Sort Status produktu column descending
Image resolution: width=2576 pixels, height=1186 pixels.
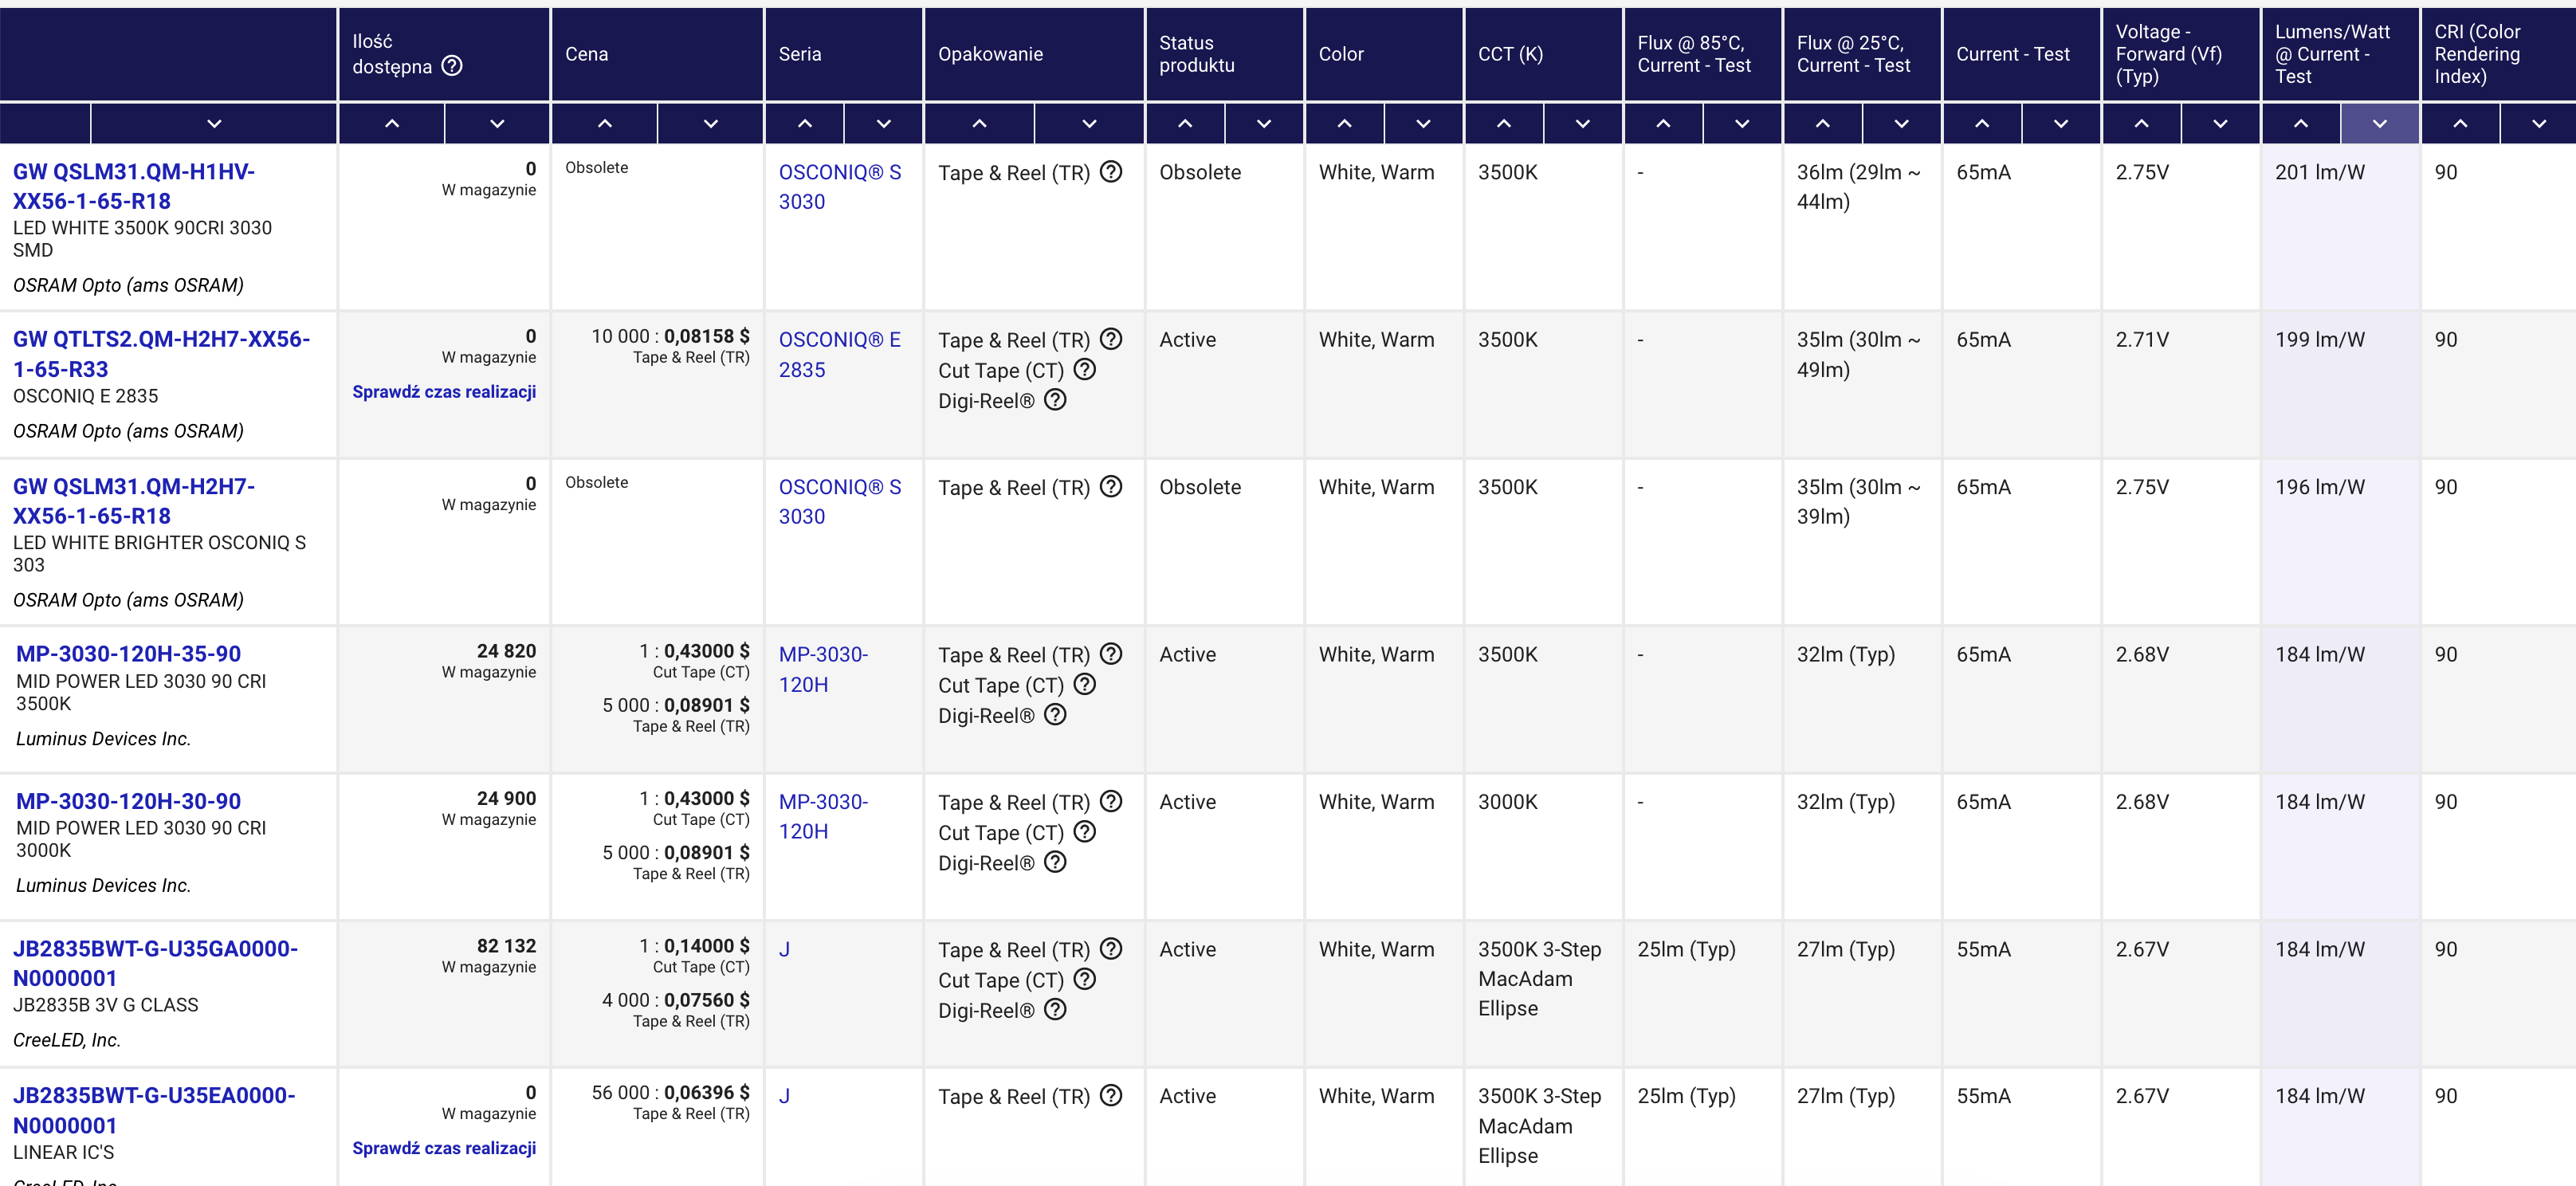click(x=1264, y=124)
